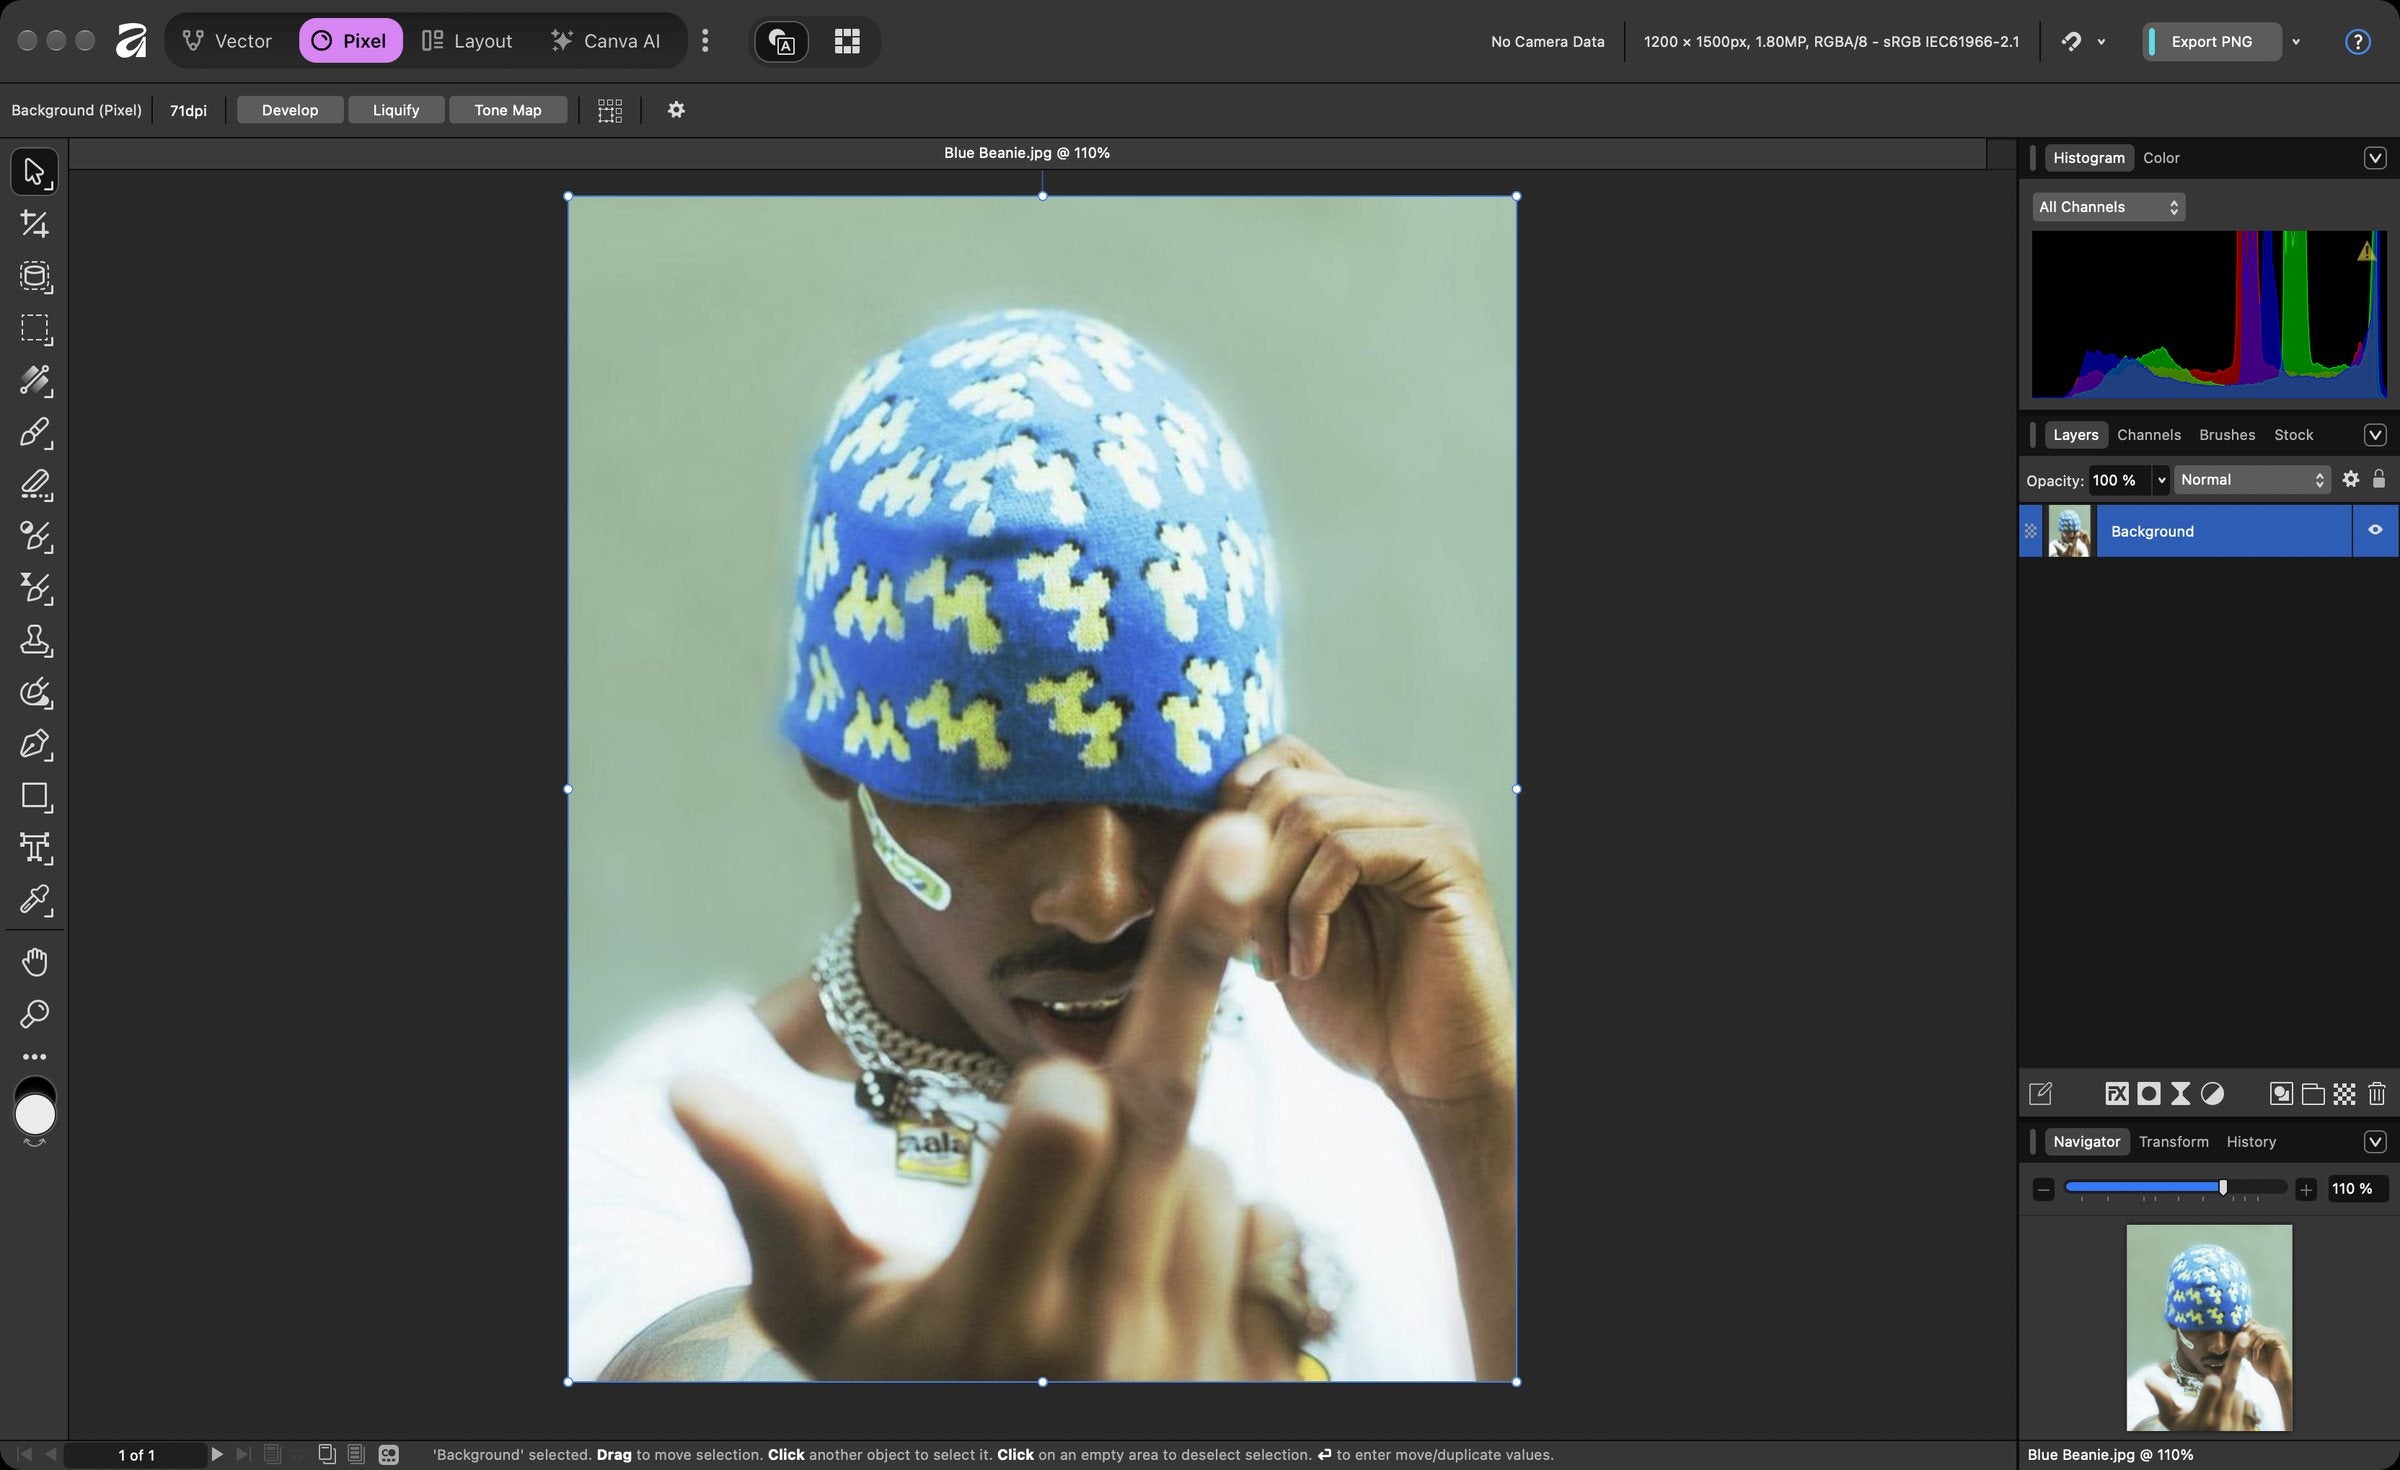Select the Move tool arrow
Screen dimensions: 2400x1470
34,172
